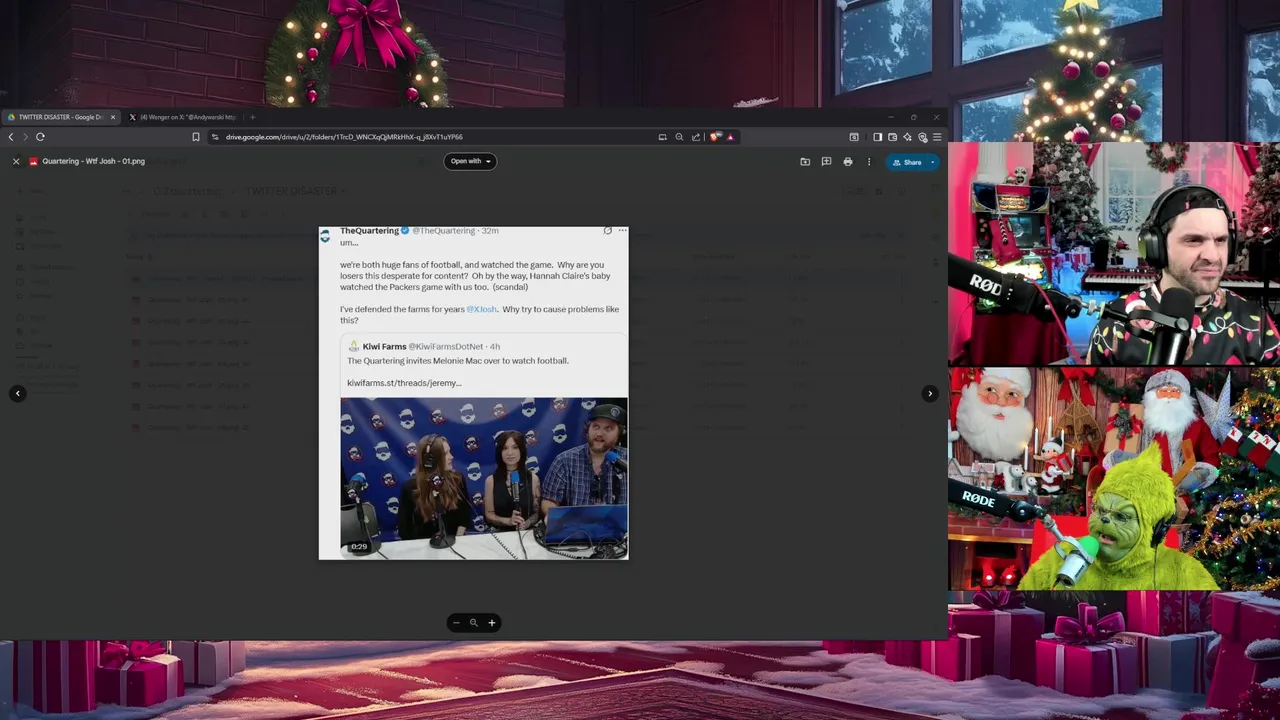Image resolution: width=1280 pixels, height=720 pixels.
Task: Click the Quartering - Wtf Josh - 01.png filename
Action: [x=93, y=161]
